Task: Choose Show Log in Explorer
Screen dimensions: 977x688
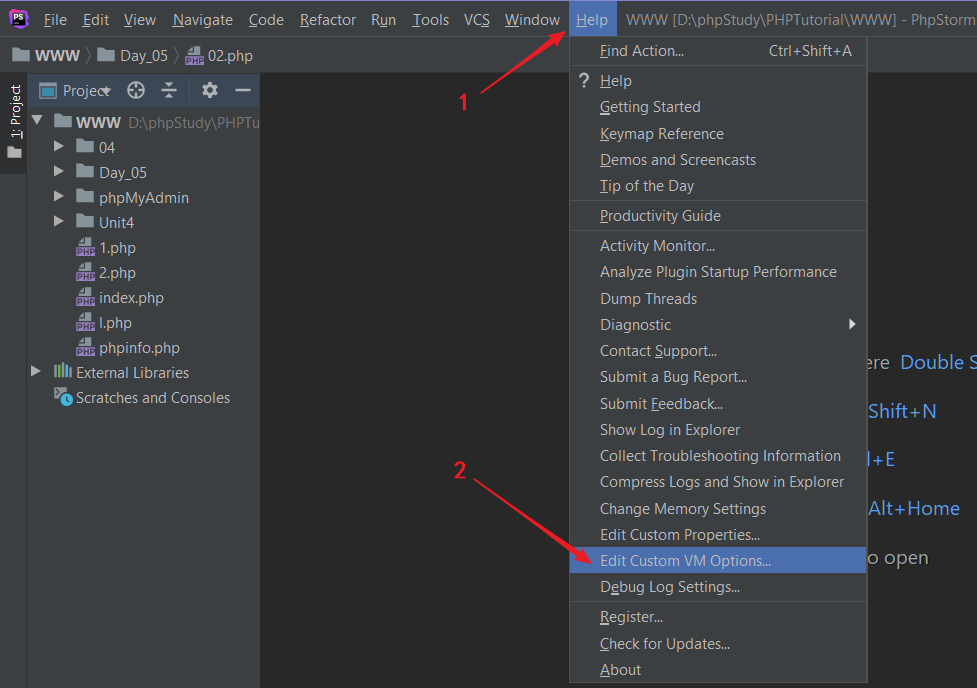Action: pyautogui.click(x=718, y=430)
